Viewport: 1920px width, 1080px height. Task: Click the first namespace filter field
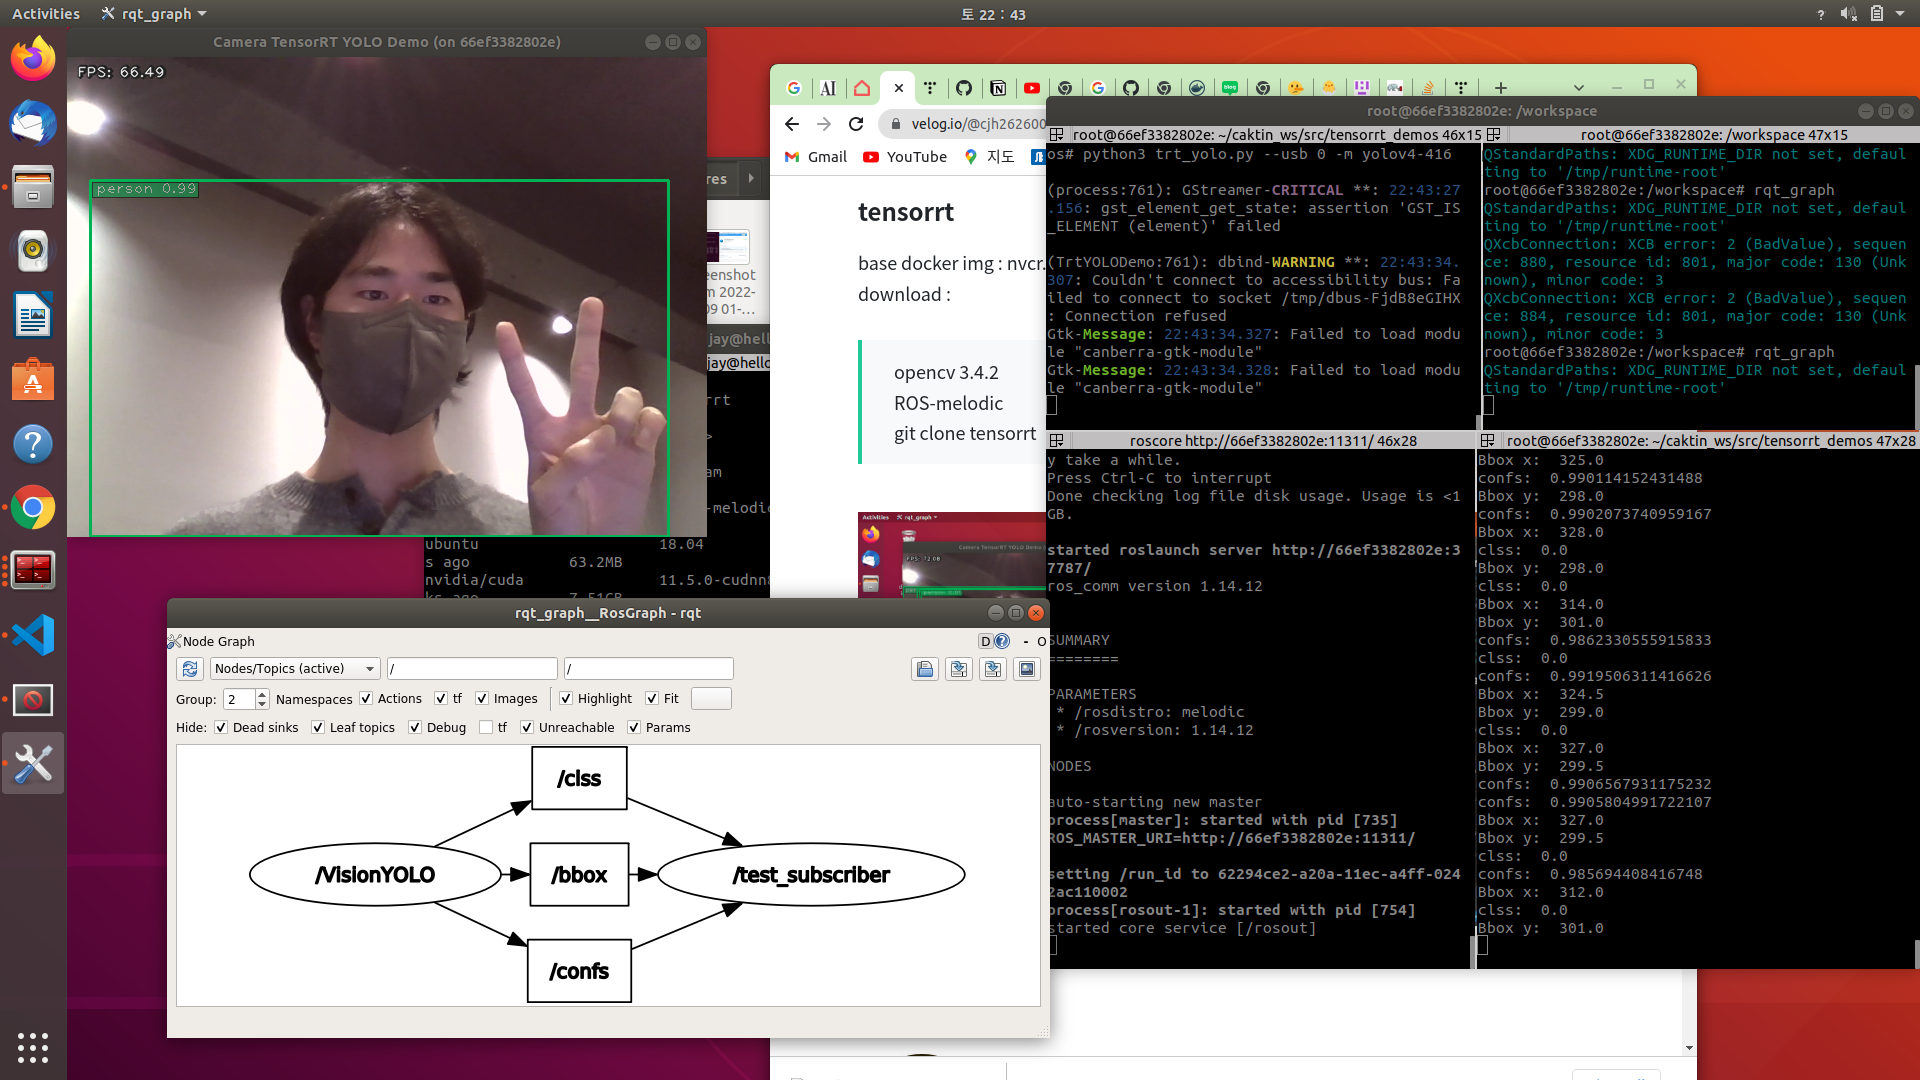tap(472, 669)
